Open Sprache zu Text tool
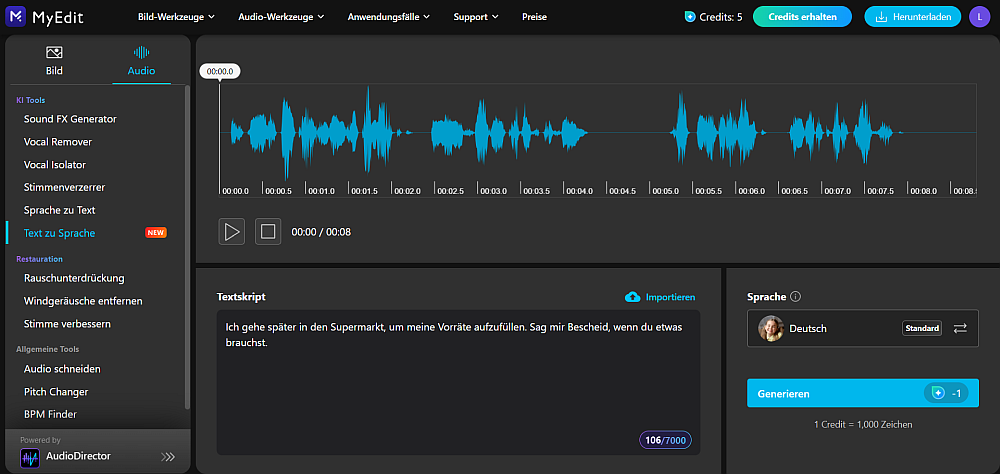1000x474 pixels. [x=60, y=210]
